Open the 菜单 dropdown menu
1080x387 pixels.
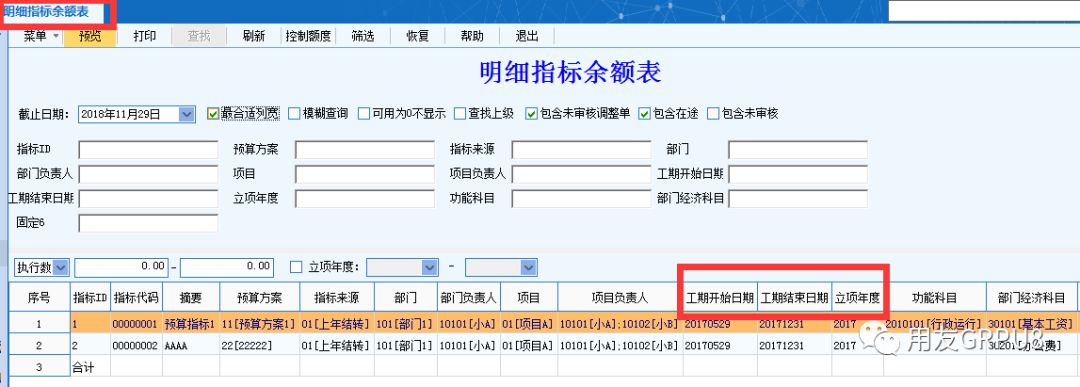point(41,36)
